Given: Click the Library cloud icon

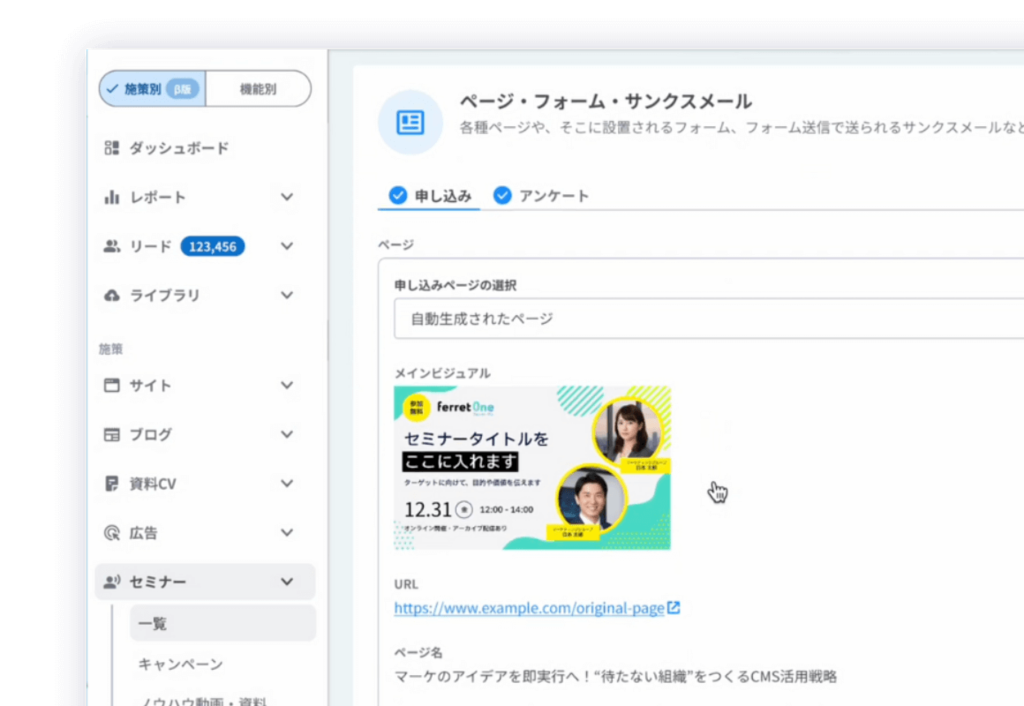Looking at the screenshot, I should 112,295.
